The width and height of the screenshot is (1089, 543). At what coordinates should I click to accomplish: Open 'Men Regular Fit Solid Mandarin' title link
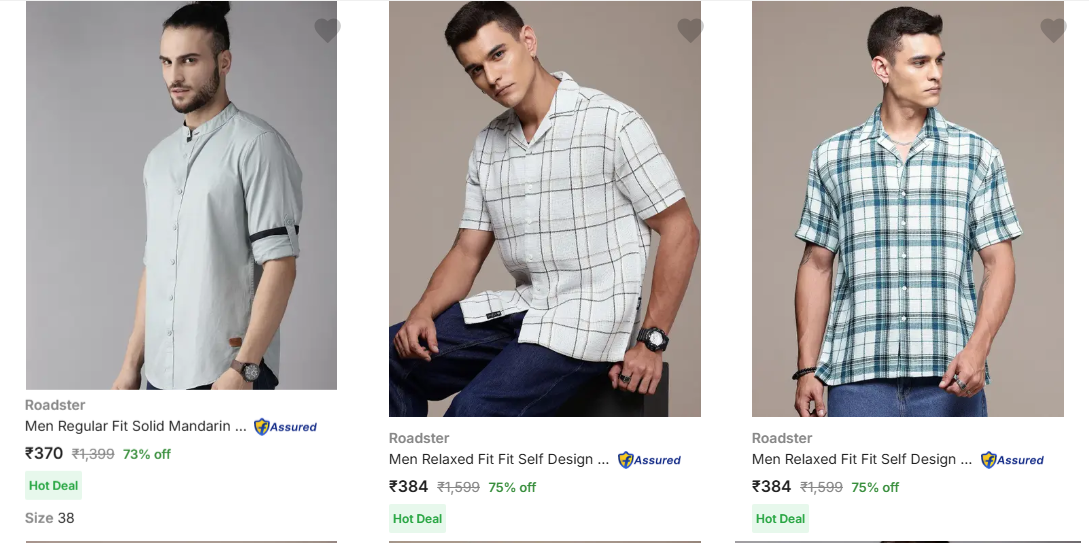[x=135, y=426]
